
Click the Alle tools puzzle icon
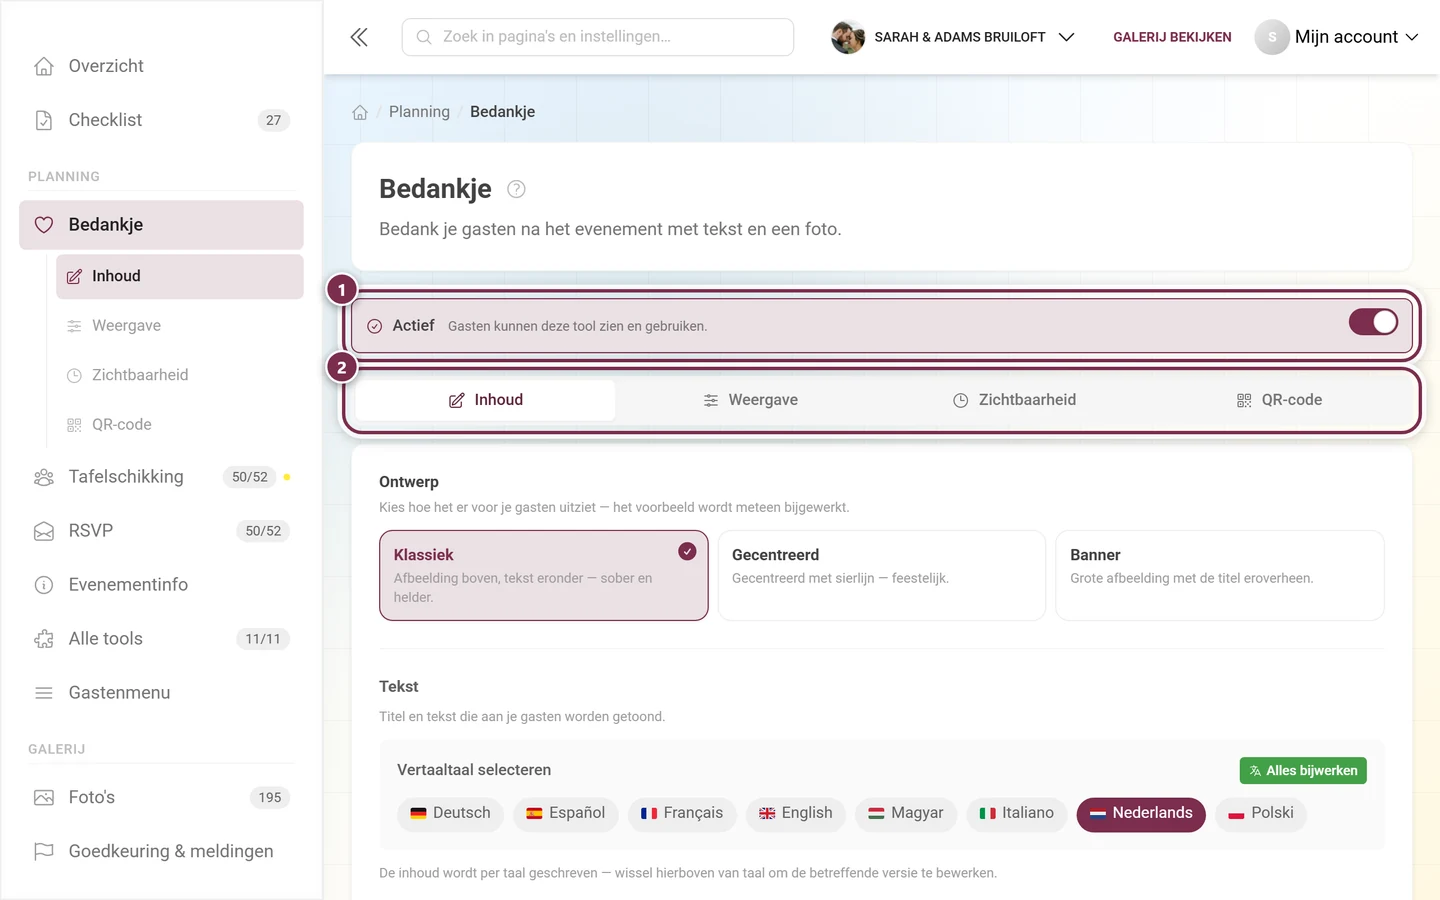[x=44, y=639]
